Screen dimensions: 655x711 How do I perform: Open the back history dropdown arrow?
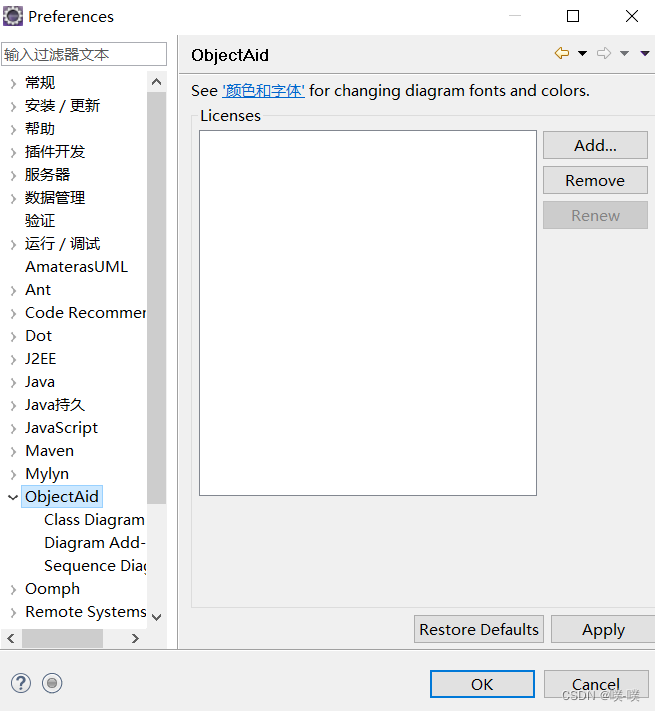click(582, 54)
